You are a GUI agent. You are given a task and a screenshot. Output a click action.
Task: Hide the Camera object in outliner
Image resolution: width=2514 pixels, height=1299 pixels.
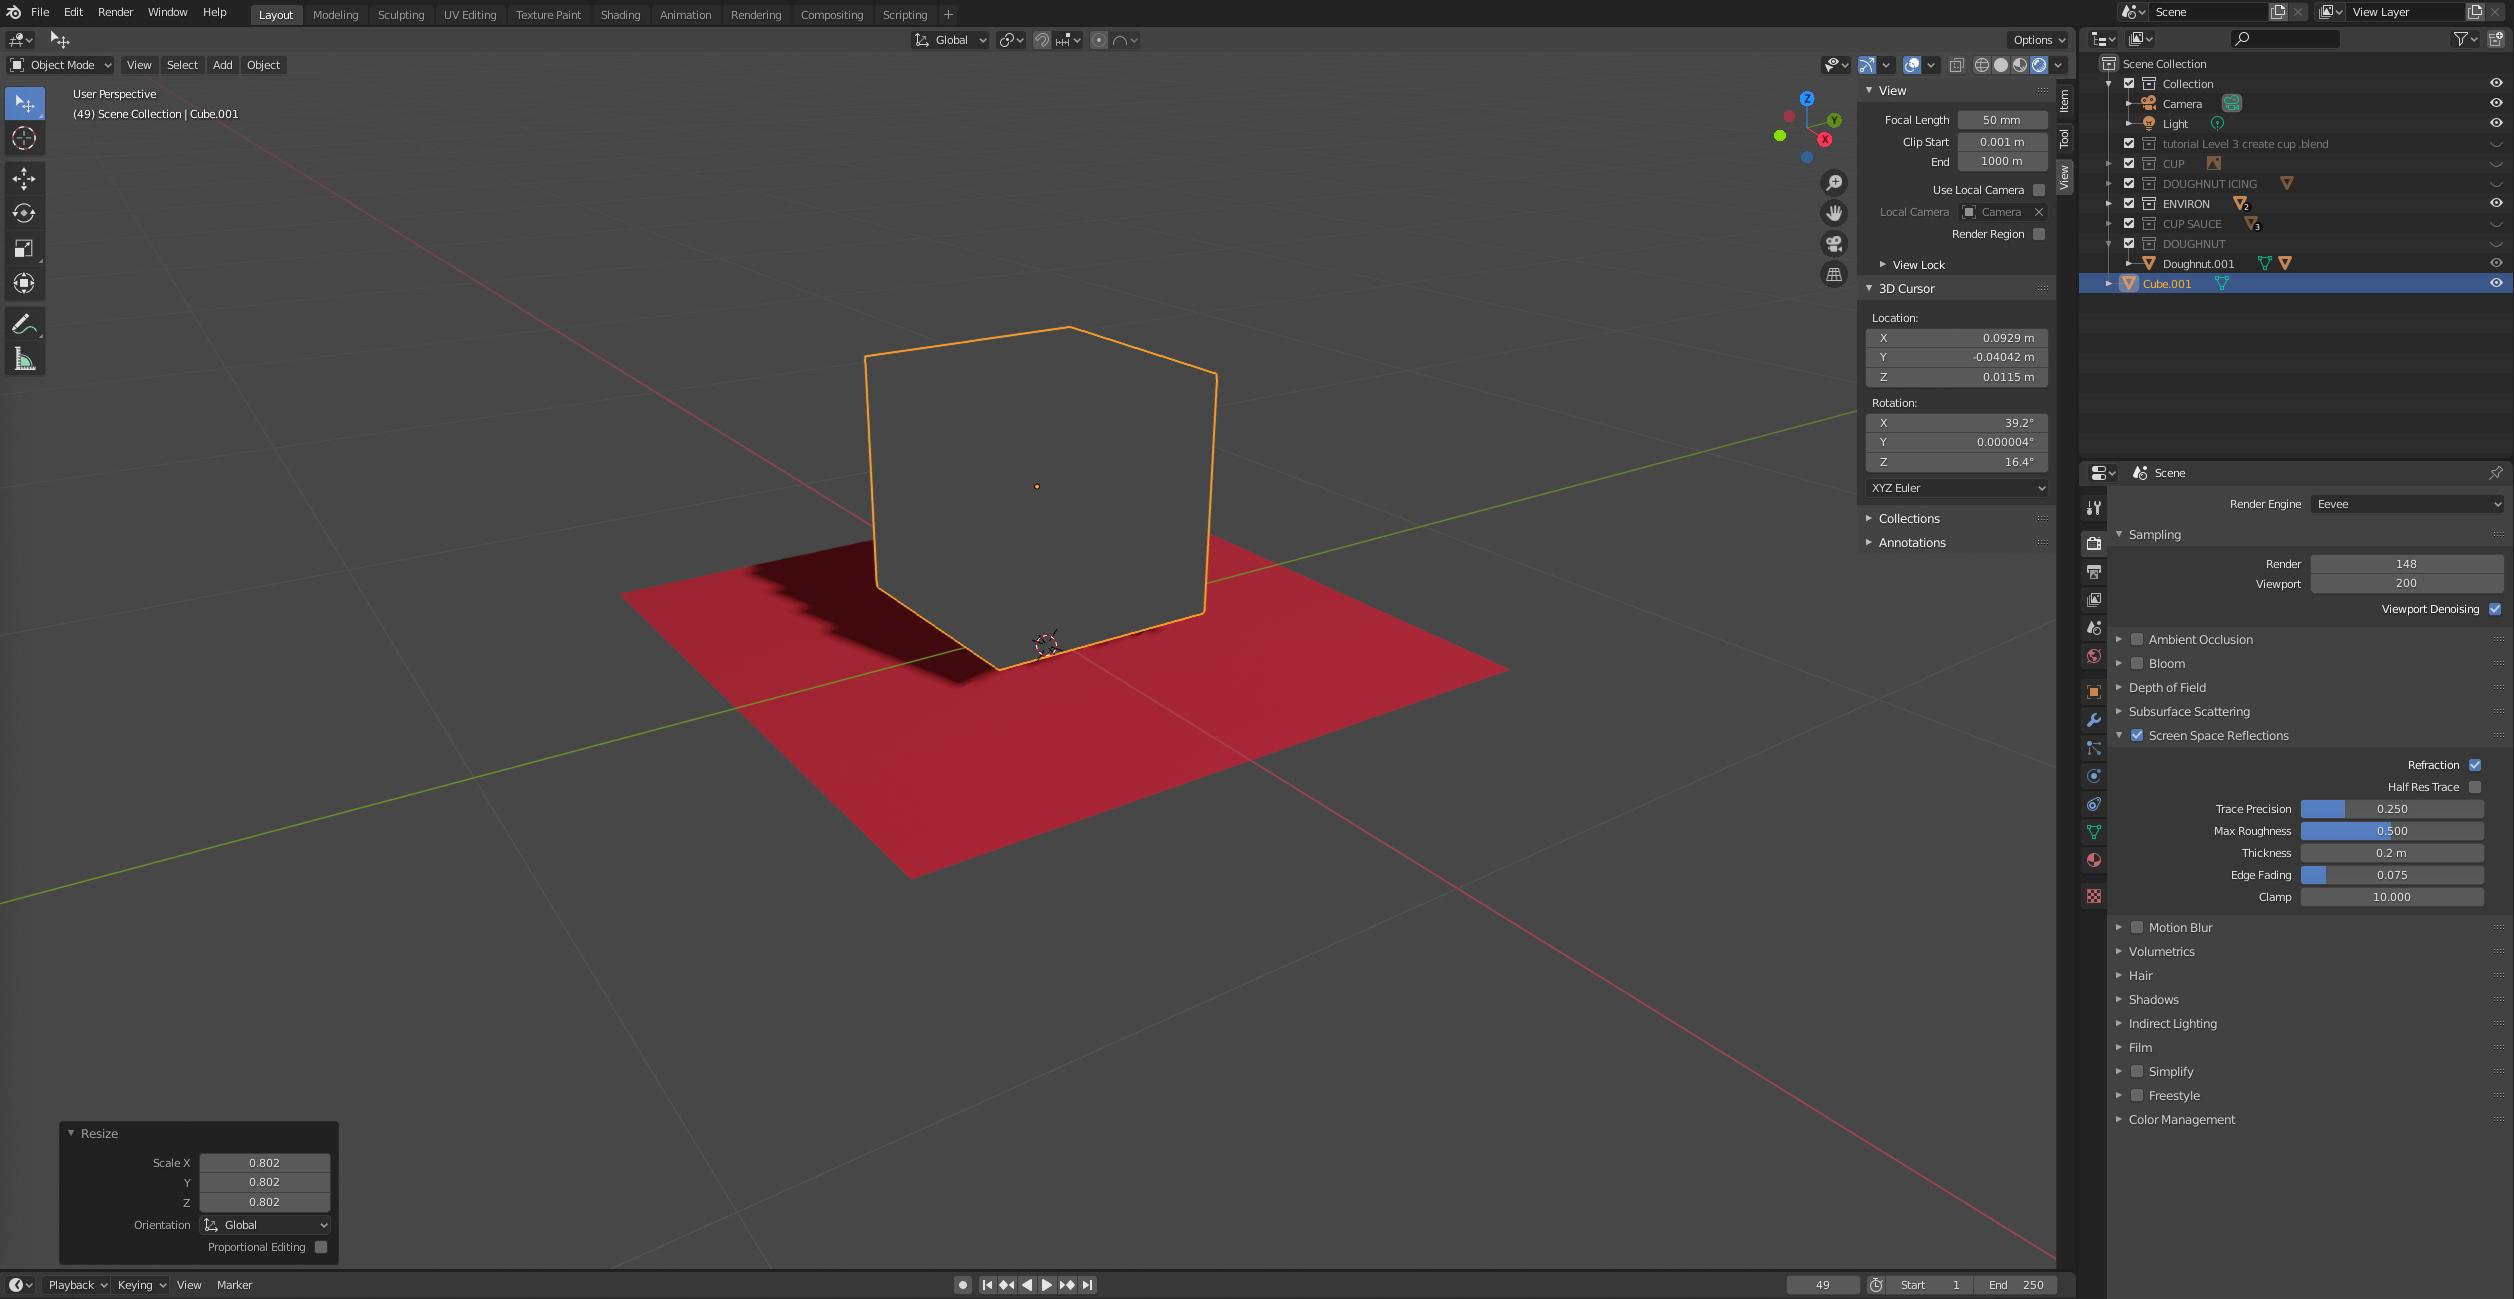coord(2496,104)
